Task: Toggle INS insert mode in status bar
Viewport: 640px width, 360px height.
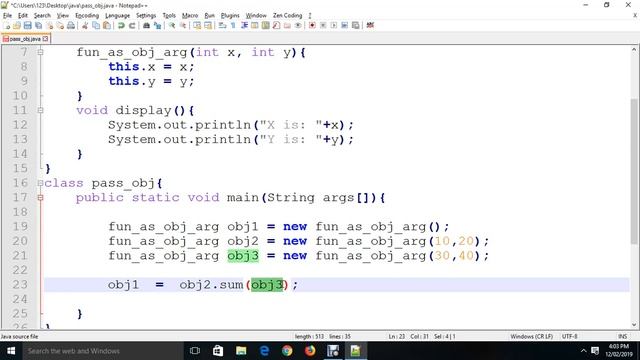Action: pyautogui.click(x=622, y=336)
